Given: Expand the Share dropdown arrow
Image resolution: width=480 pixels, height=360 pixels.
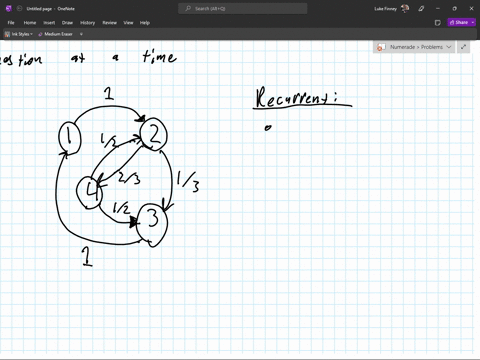Looking at the screenshot, I should click(x=473, y=22).
